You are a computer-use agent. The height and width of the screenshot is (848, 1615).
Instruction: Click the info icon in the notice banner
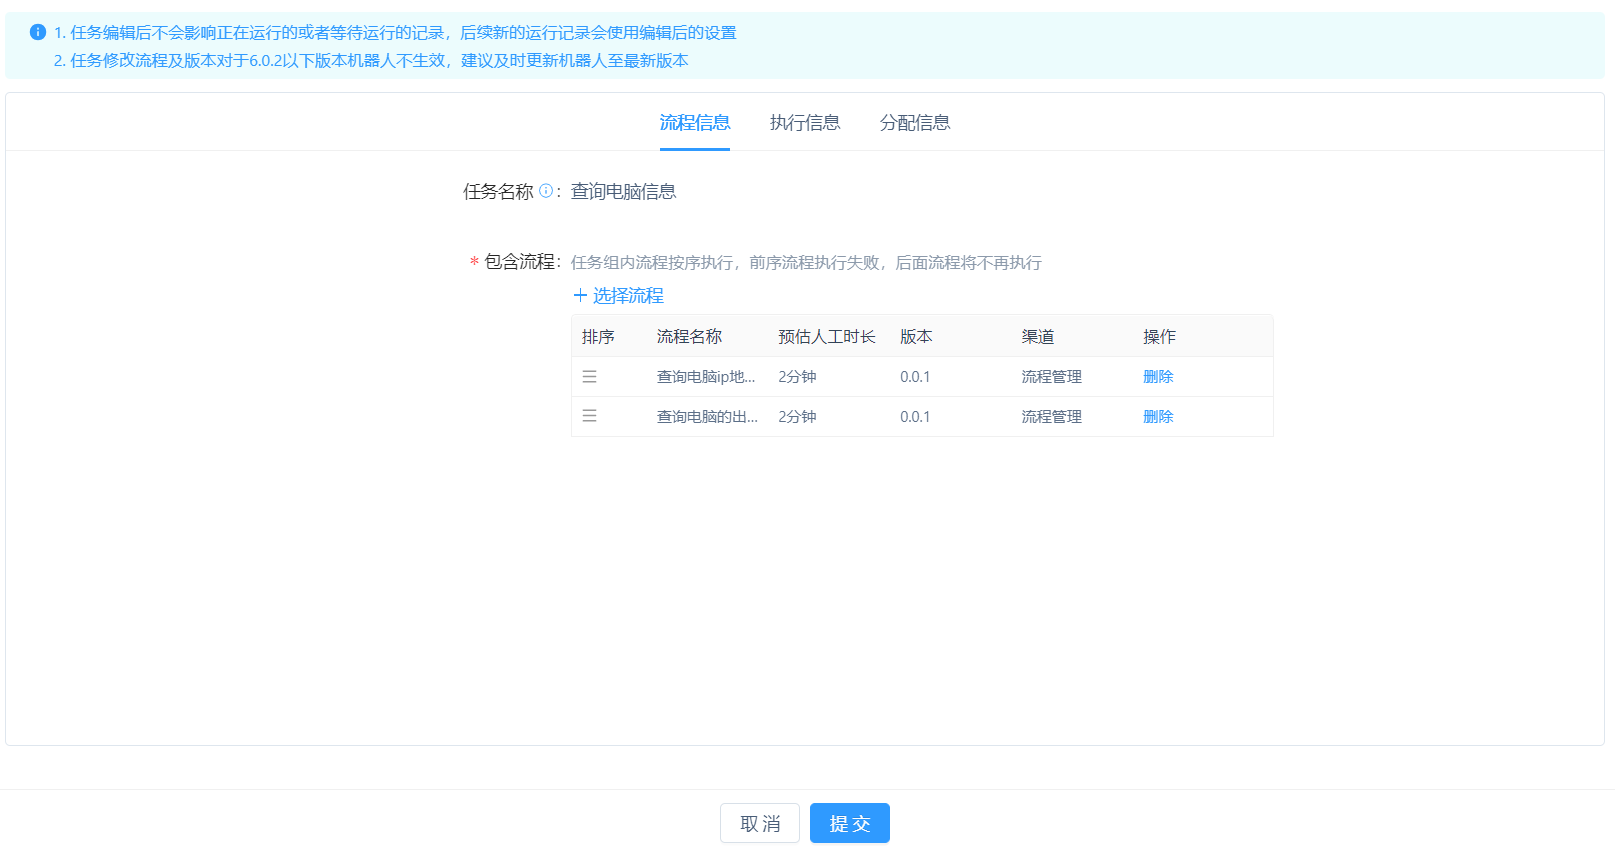tap(38, 32)
